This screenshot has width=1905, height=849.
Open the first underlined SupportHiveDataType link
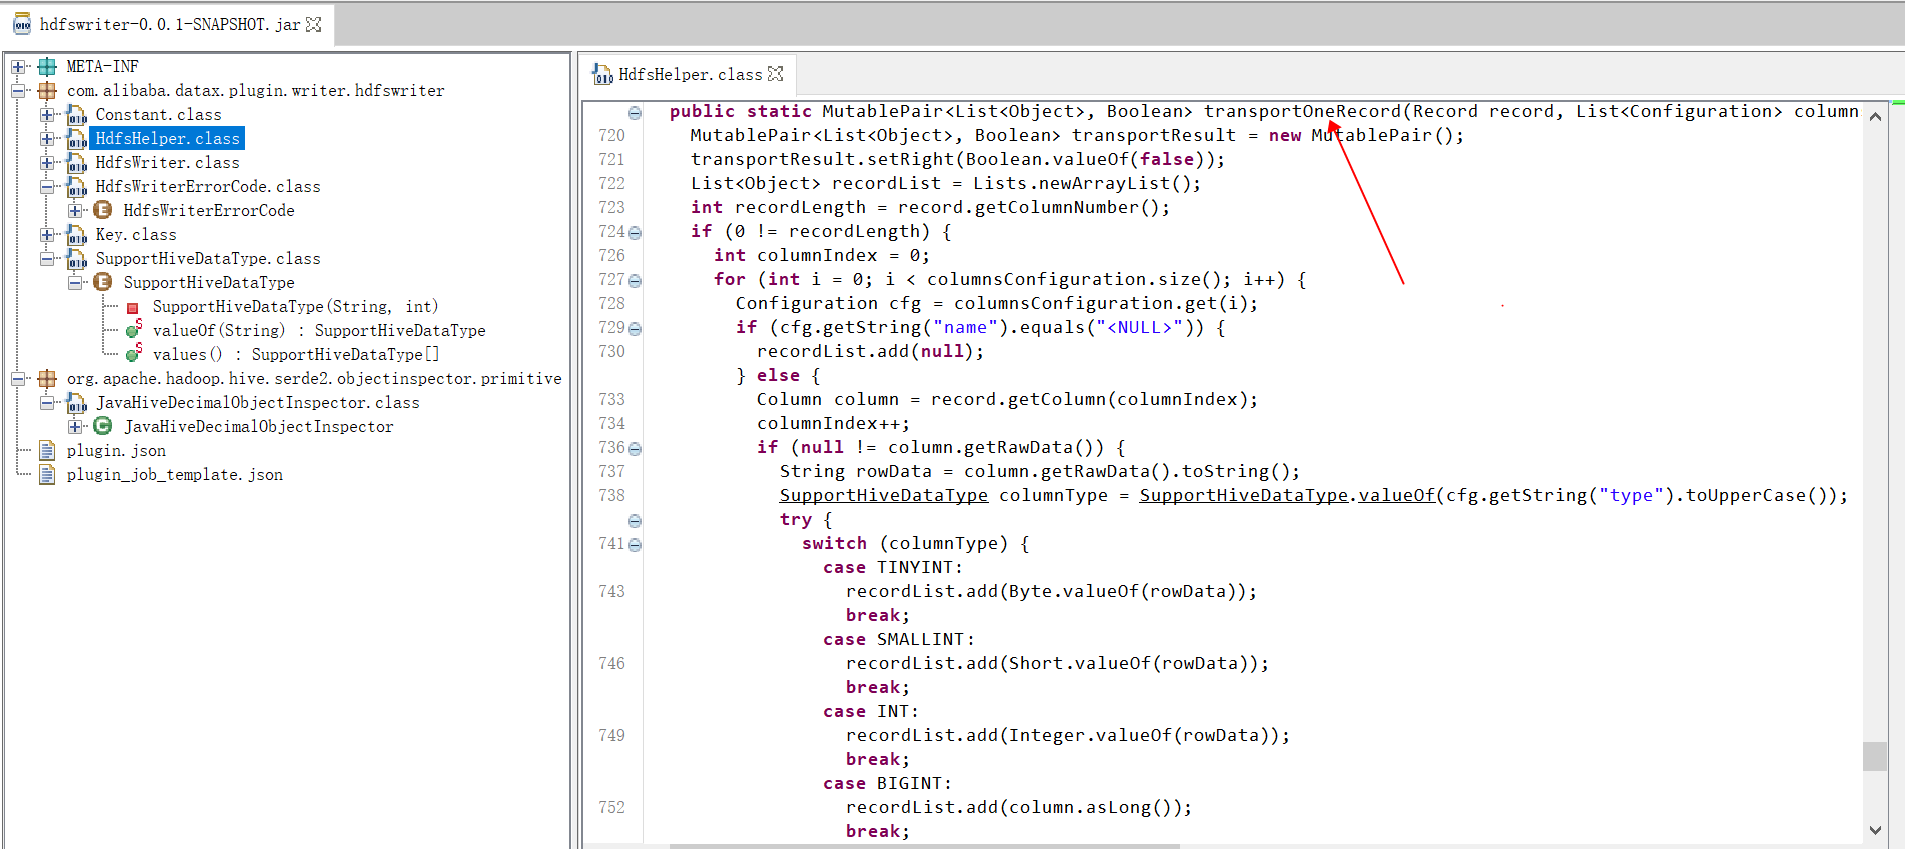click(884, 496)
